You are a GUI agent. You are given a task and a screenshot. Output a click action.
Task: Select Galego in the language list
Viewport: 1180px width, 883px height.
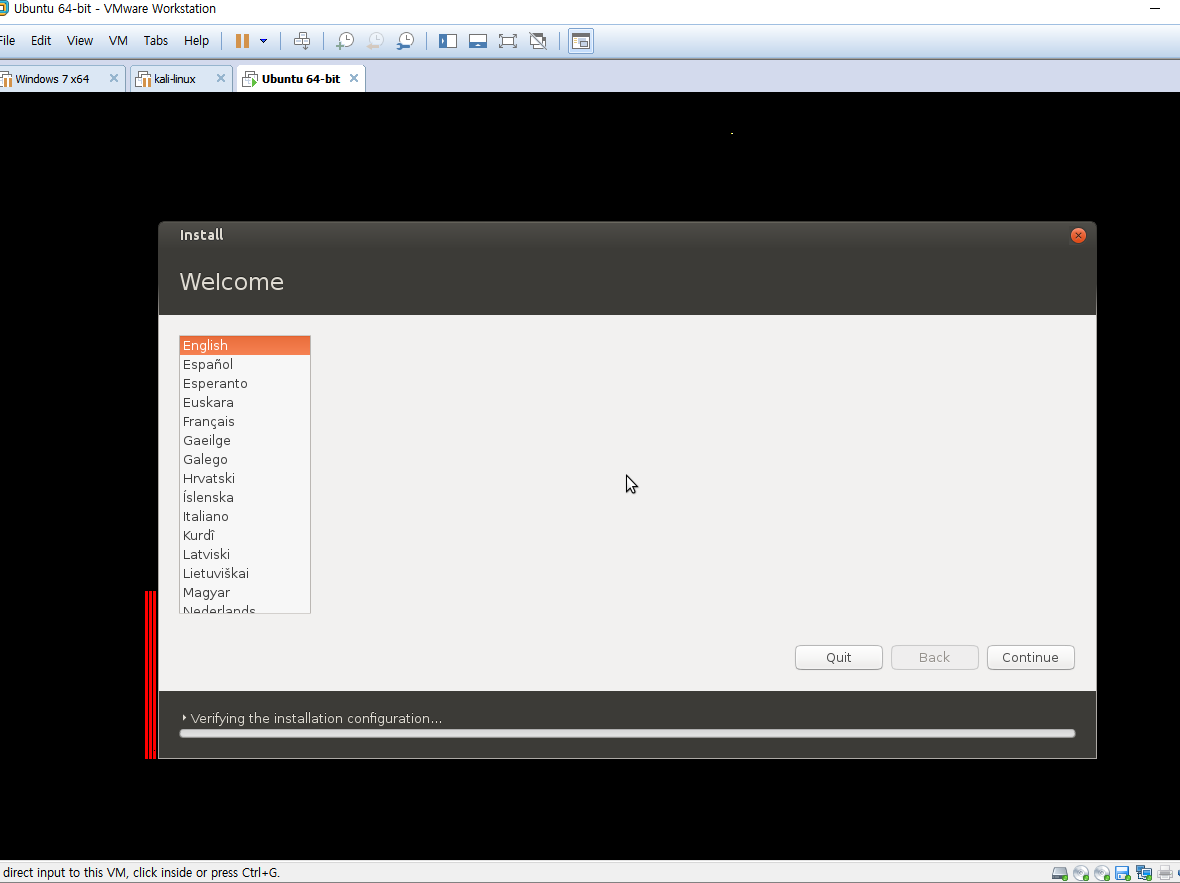(x=245, y=459)
